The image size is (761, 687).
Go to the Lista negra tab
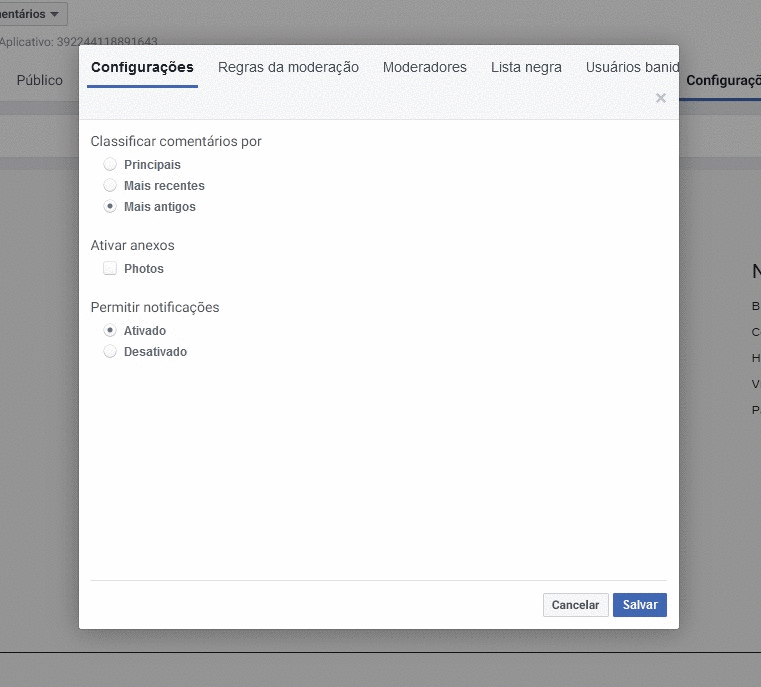526,67
